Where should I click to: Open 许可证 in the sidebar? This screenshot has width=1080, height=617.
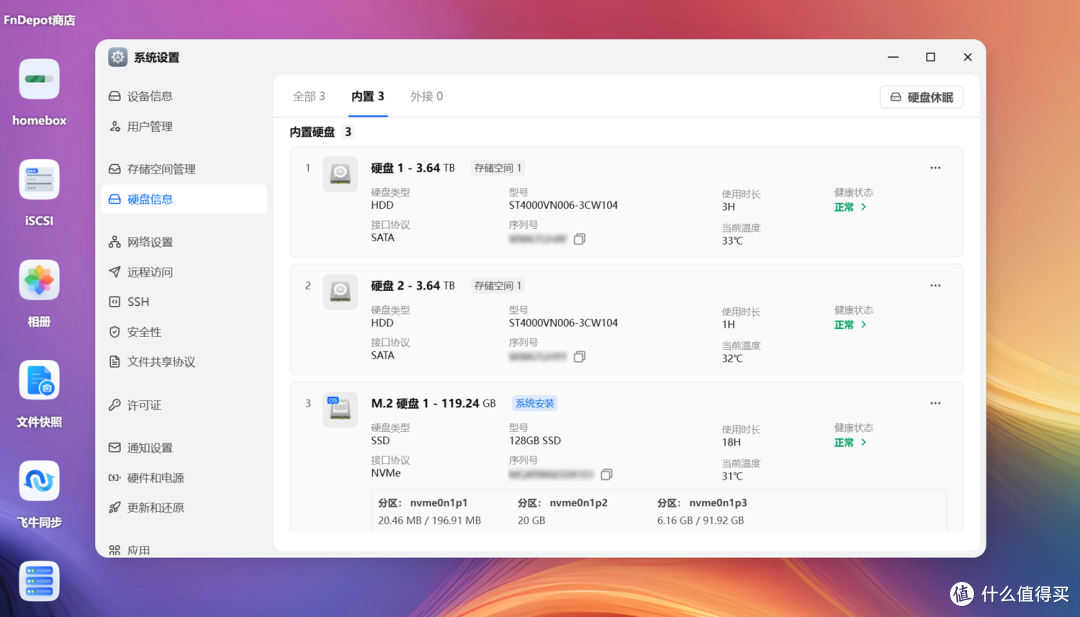click(x=184, y=405)
